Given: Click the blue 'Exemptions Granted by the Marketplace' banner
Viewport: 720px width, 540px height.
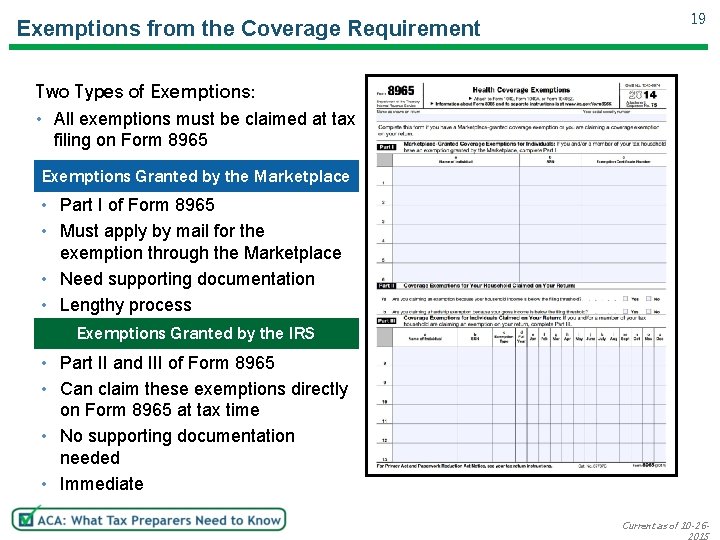Looking at the screenshot, I should 196,176.
